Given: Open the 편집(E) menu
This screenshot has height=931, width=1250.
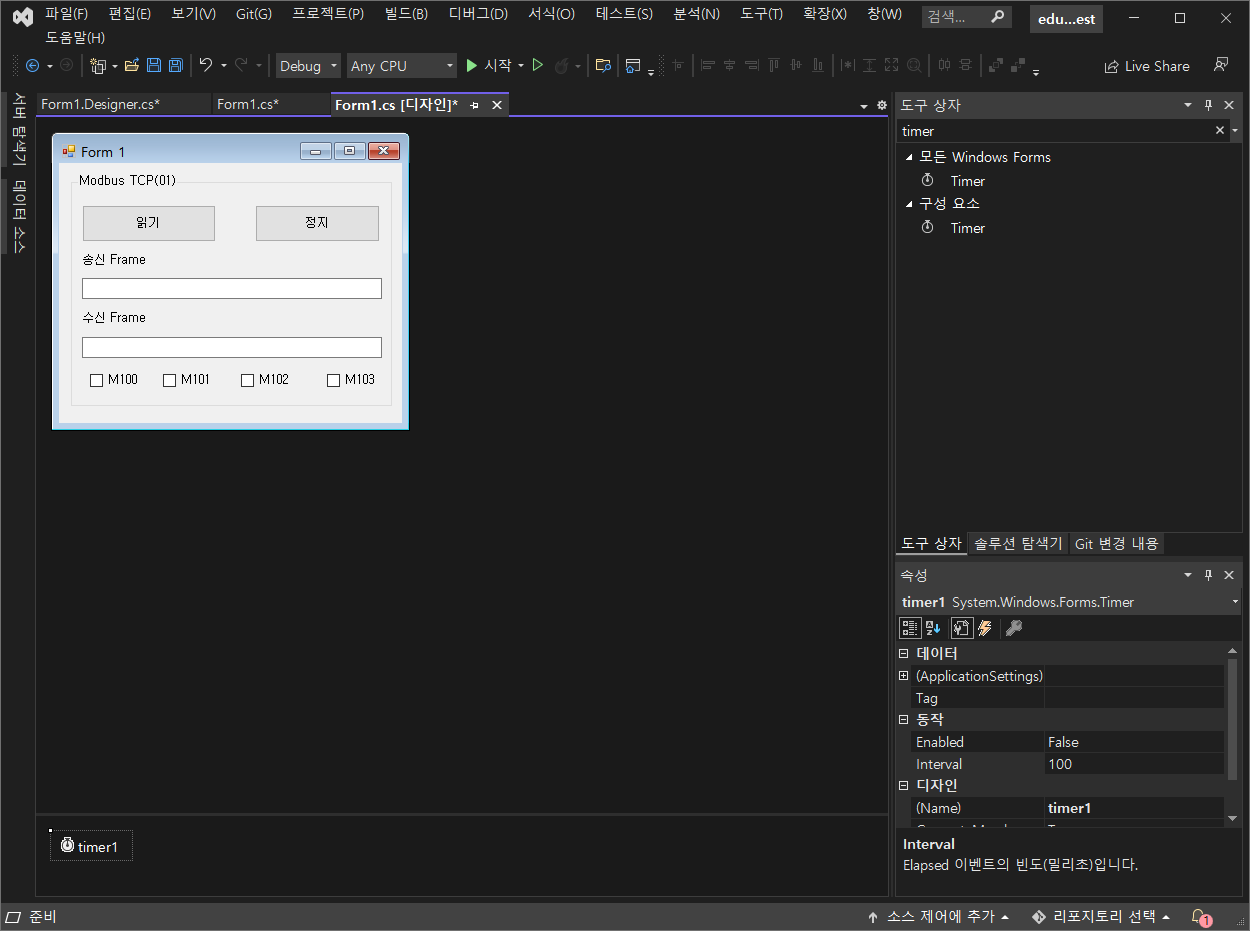Looking at the screenshot, I should (130, 14).
